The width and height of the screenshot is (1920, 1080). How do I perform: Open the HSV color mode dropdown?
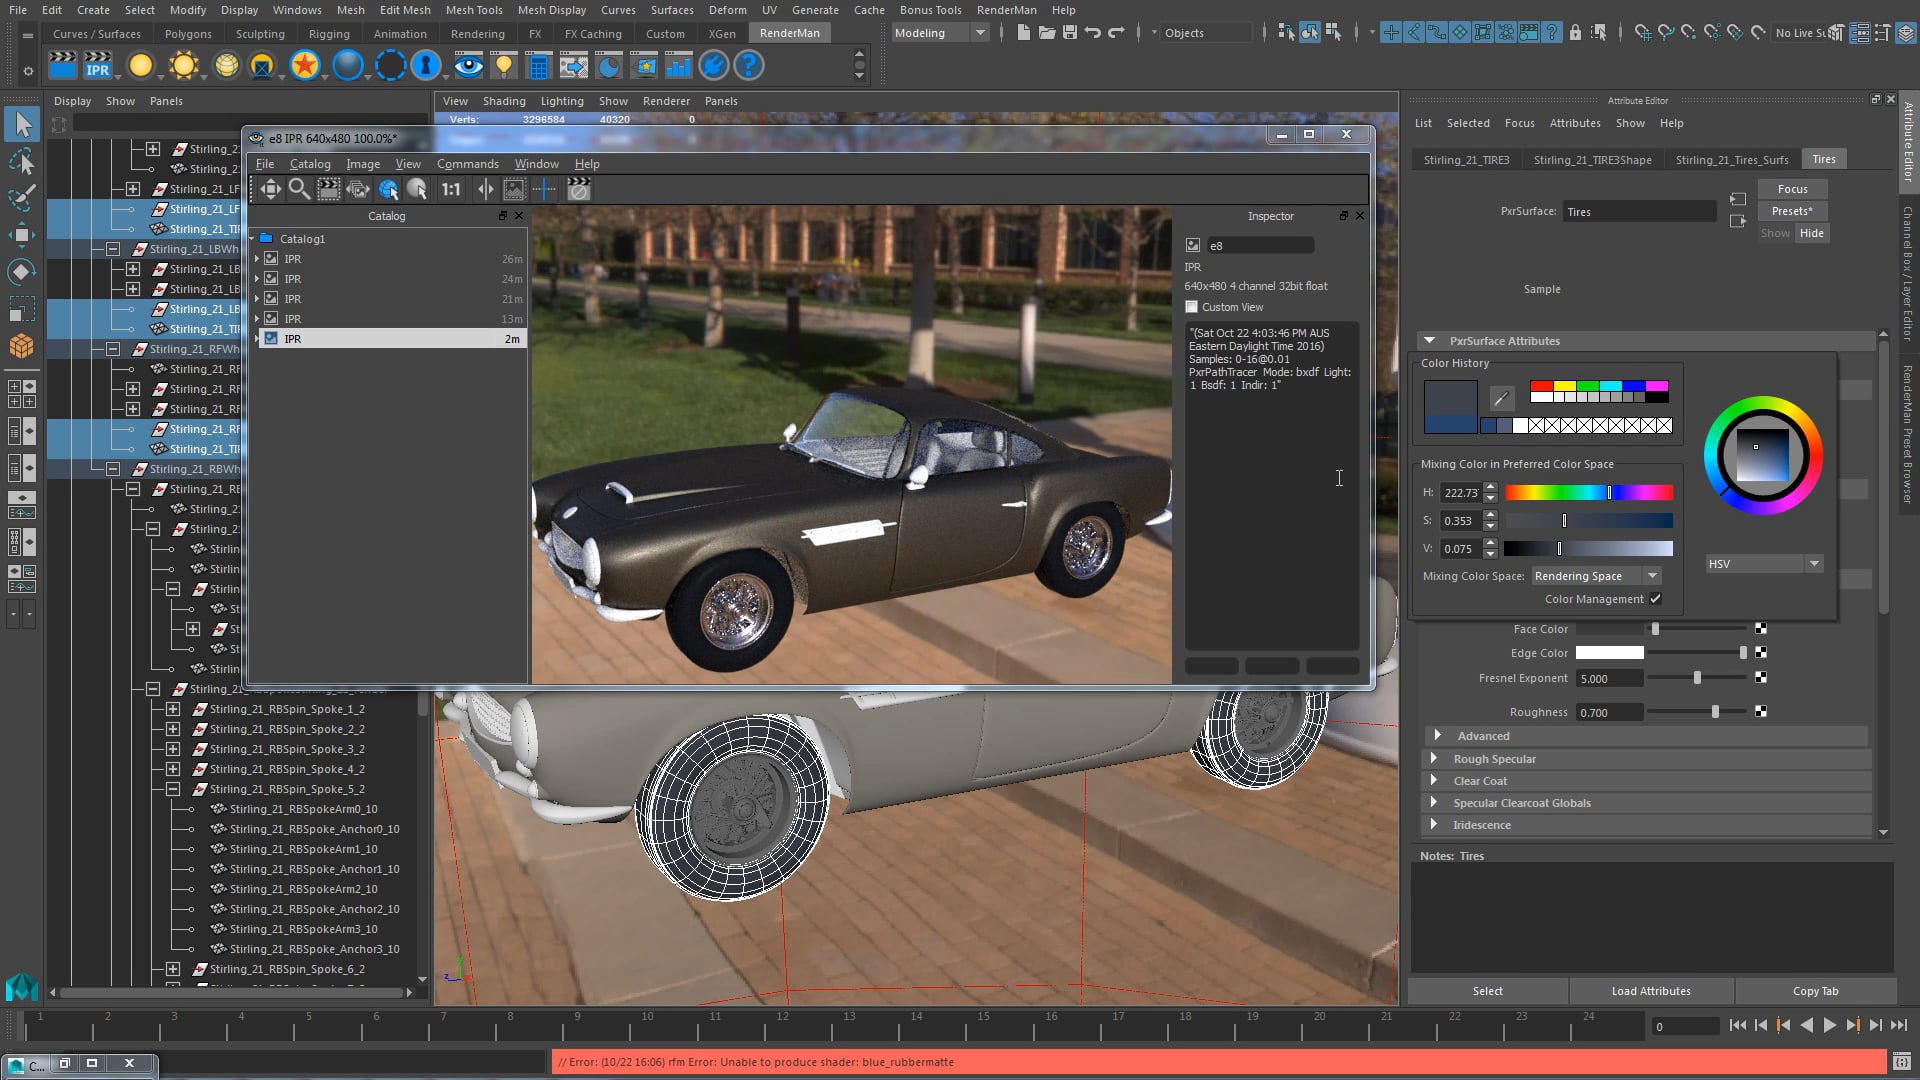[x=1764, y=564]
